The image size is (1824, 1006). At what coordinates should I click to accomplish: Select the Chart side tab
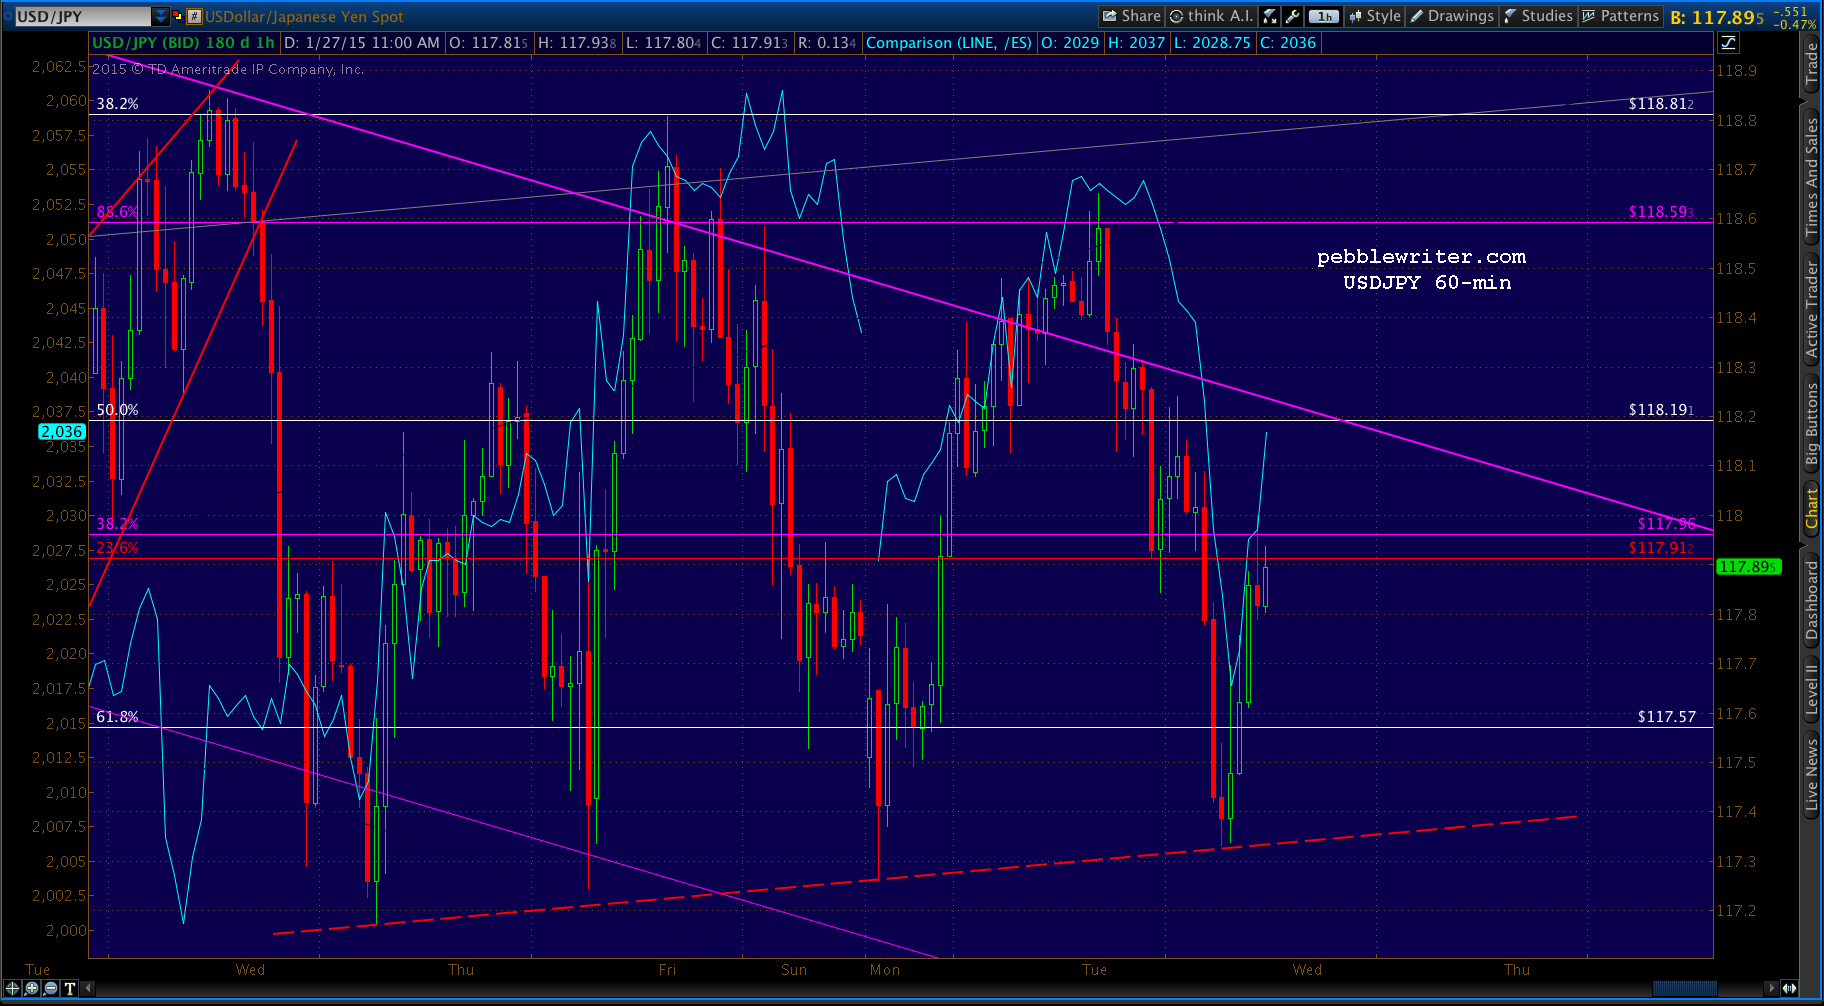coord(1811,508)
